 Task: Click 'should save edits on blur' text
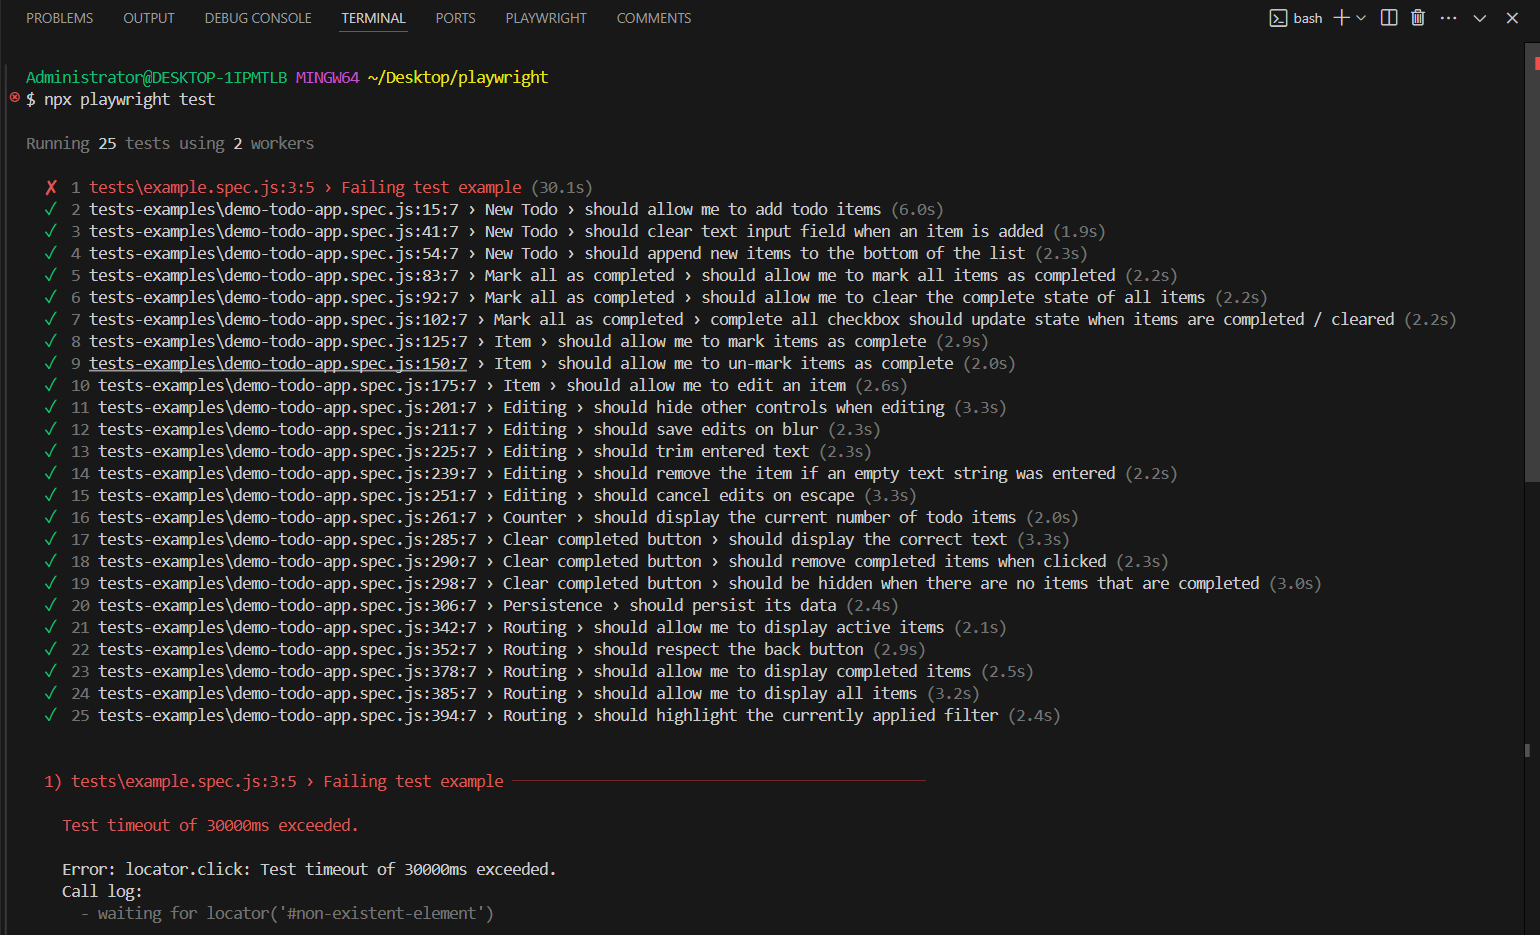point(706,429)
